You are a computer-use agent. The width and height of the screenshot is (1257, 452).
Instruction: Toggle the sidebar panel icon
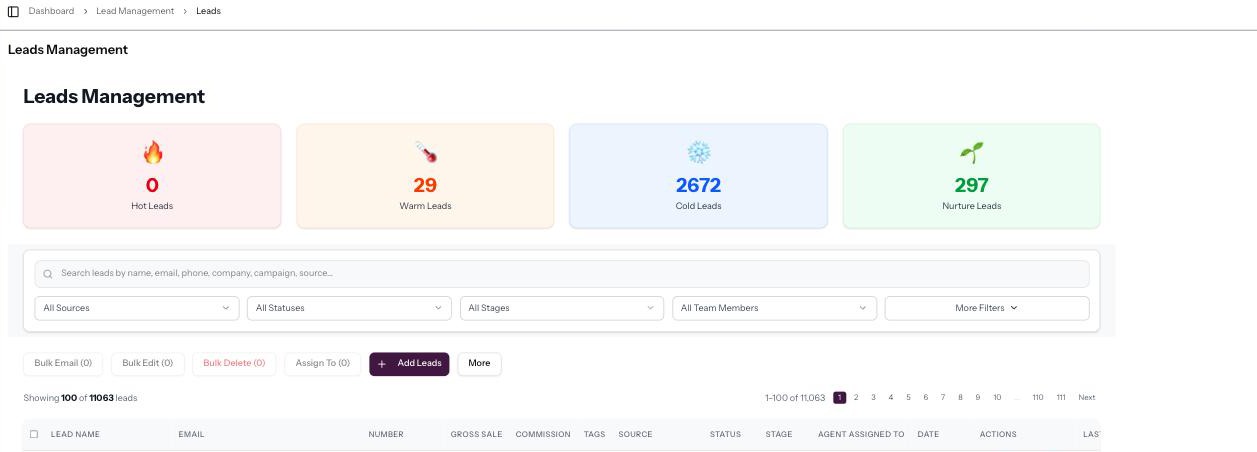click(x=13, y=11)
